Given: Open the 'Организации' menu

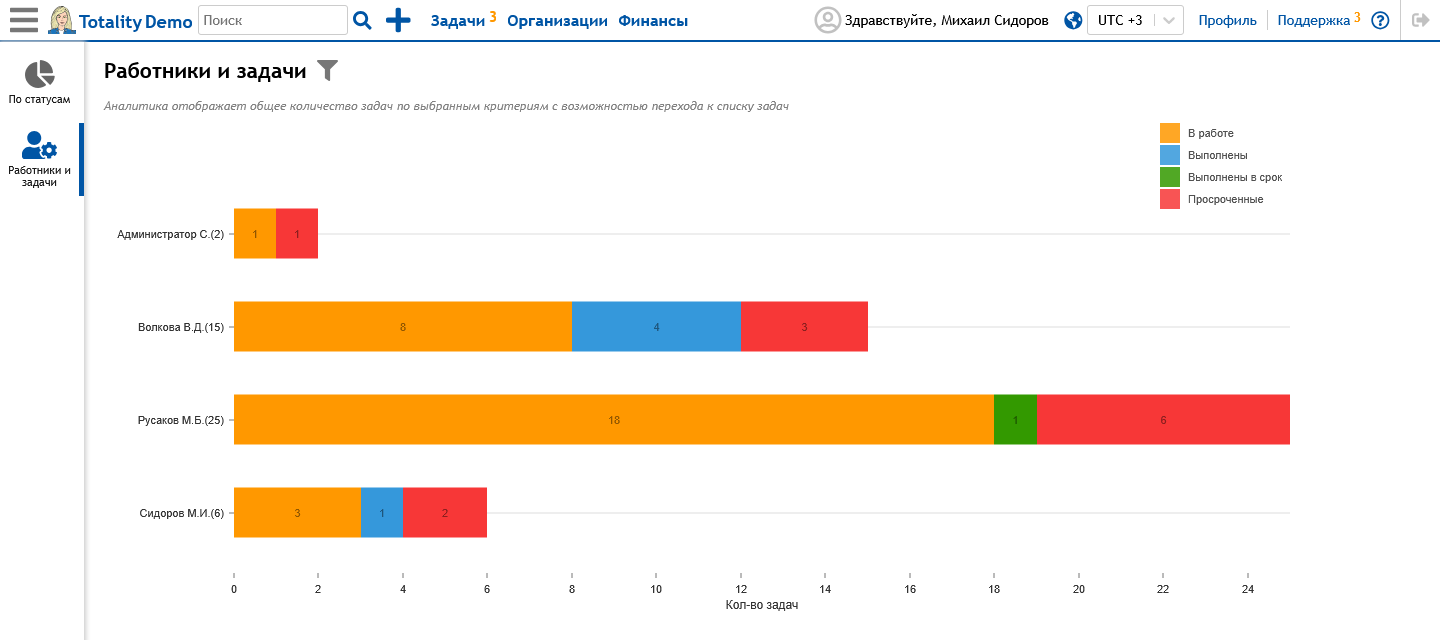Looking at the screenshot, I should [557, 20].
